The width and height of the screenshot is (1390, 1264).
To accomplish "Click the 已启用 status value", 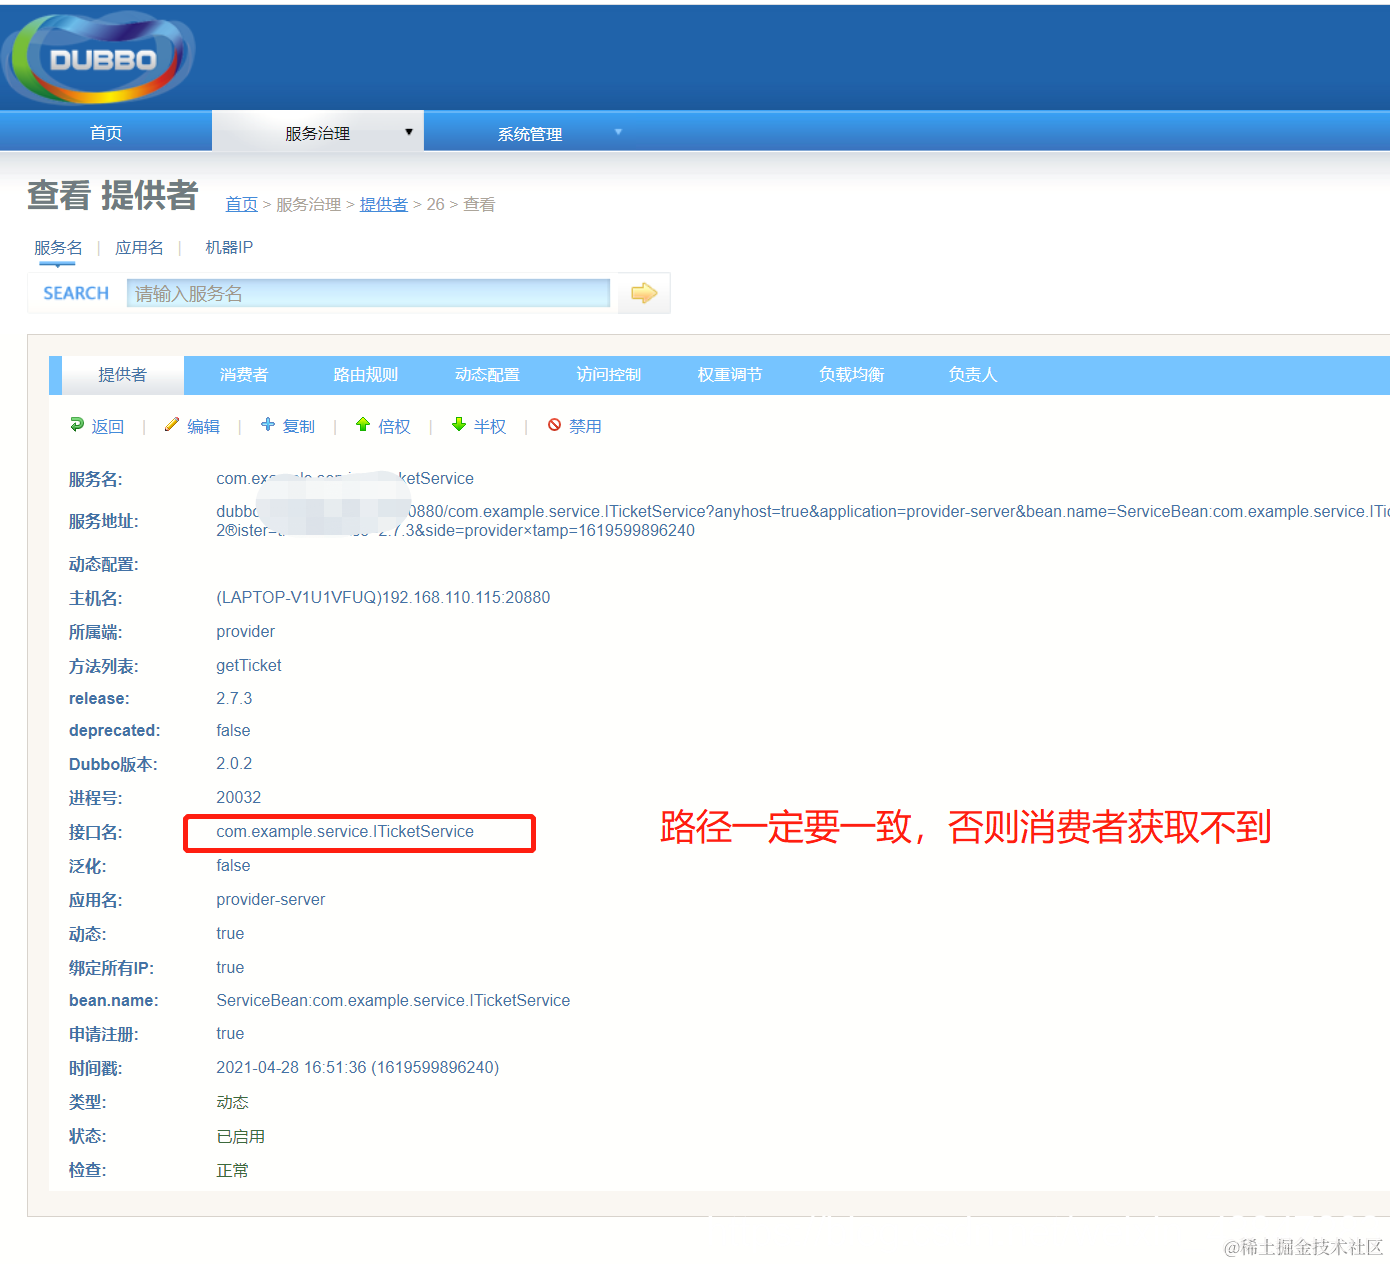I will click(x=241, y=1136).
